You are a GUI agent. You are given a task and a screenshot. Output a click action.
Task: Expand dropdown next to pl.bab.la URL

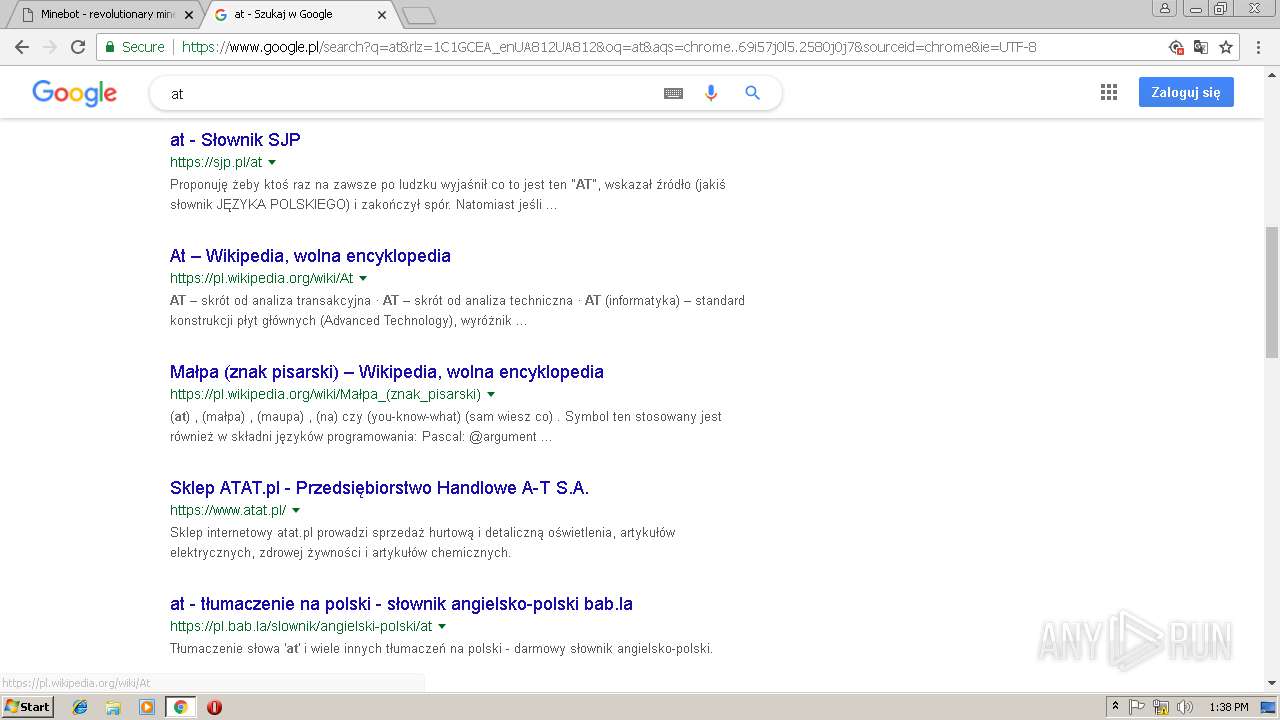(442, 627)
